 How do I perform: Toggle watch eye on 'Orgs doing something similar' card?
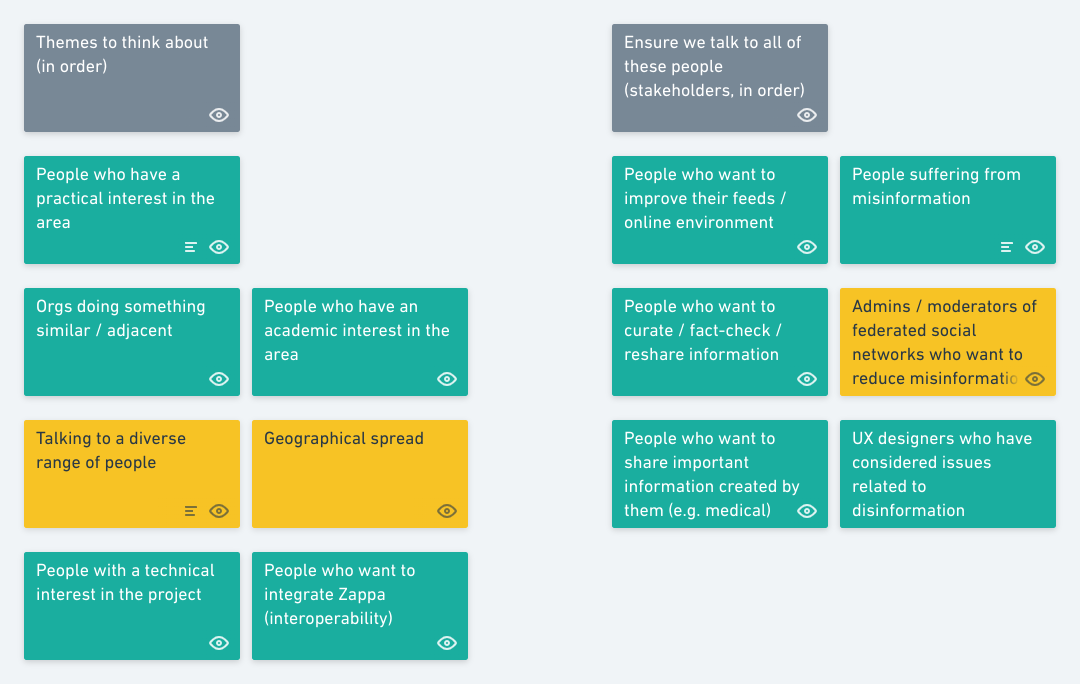219,379
